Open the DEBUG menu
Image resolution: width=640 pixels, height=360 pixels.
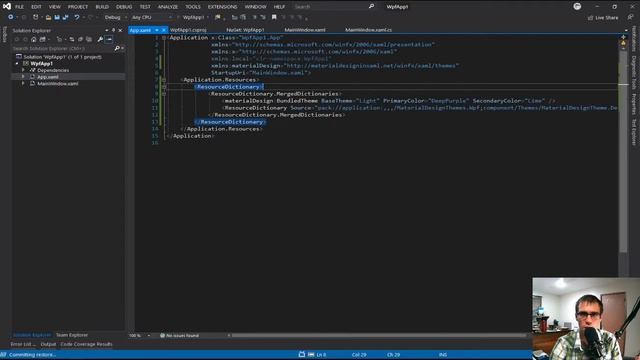click(124, 7)
